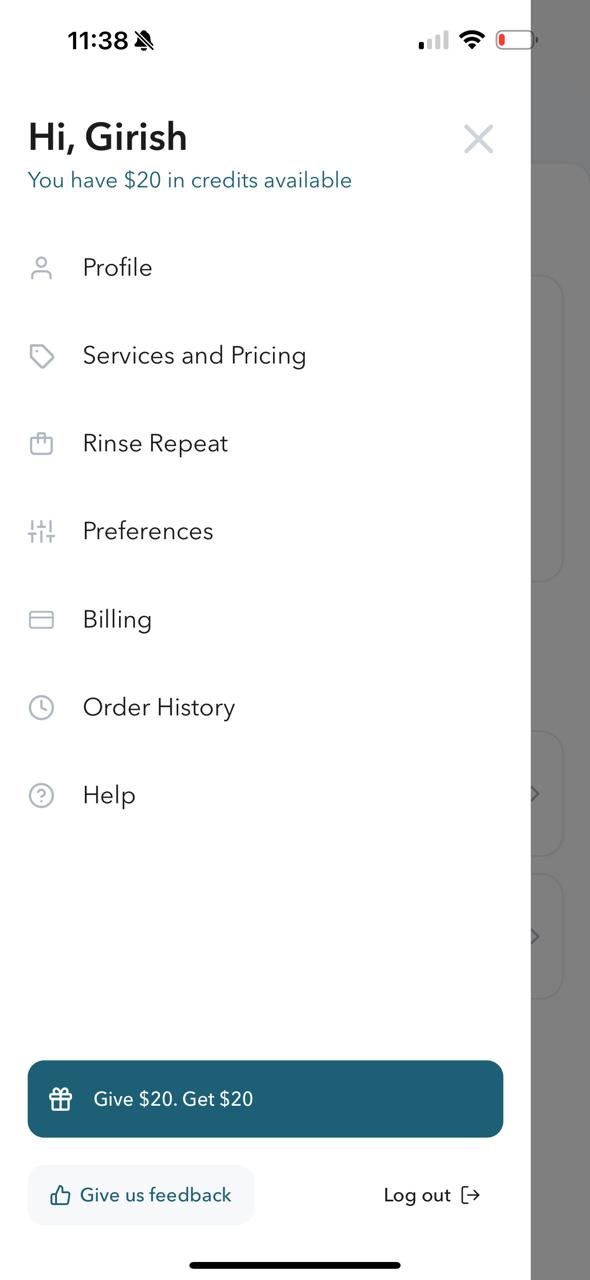Select Give $20. Get $20 button

[265, 1099]
